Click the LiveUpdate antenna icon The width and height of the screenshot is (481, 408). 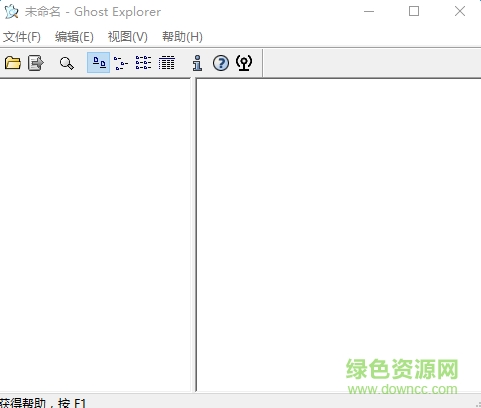pyautogui.click(x=244, y=63)
